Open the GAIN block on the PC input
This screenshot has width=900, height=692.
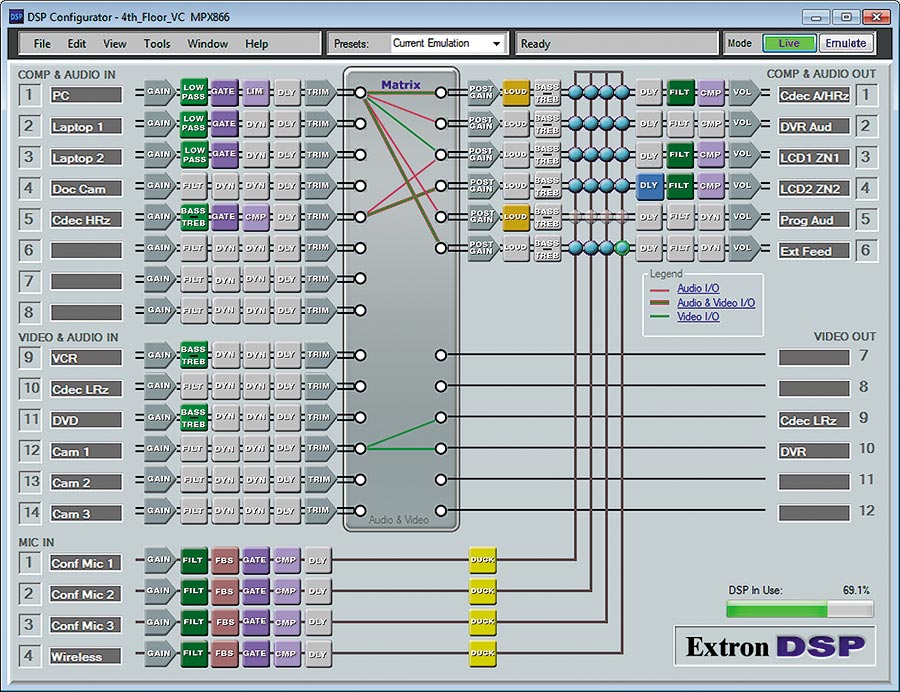157,94
